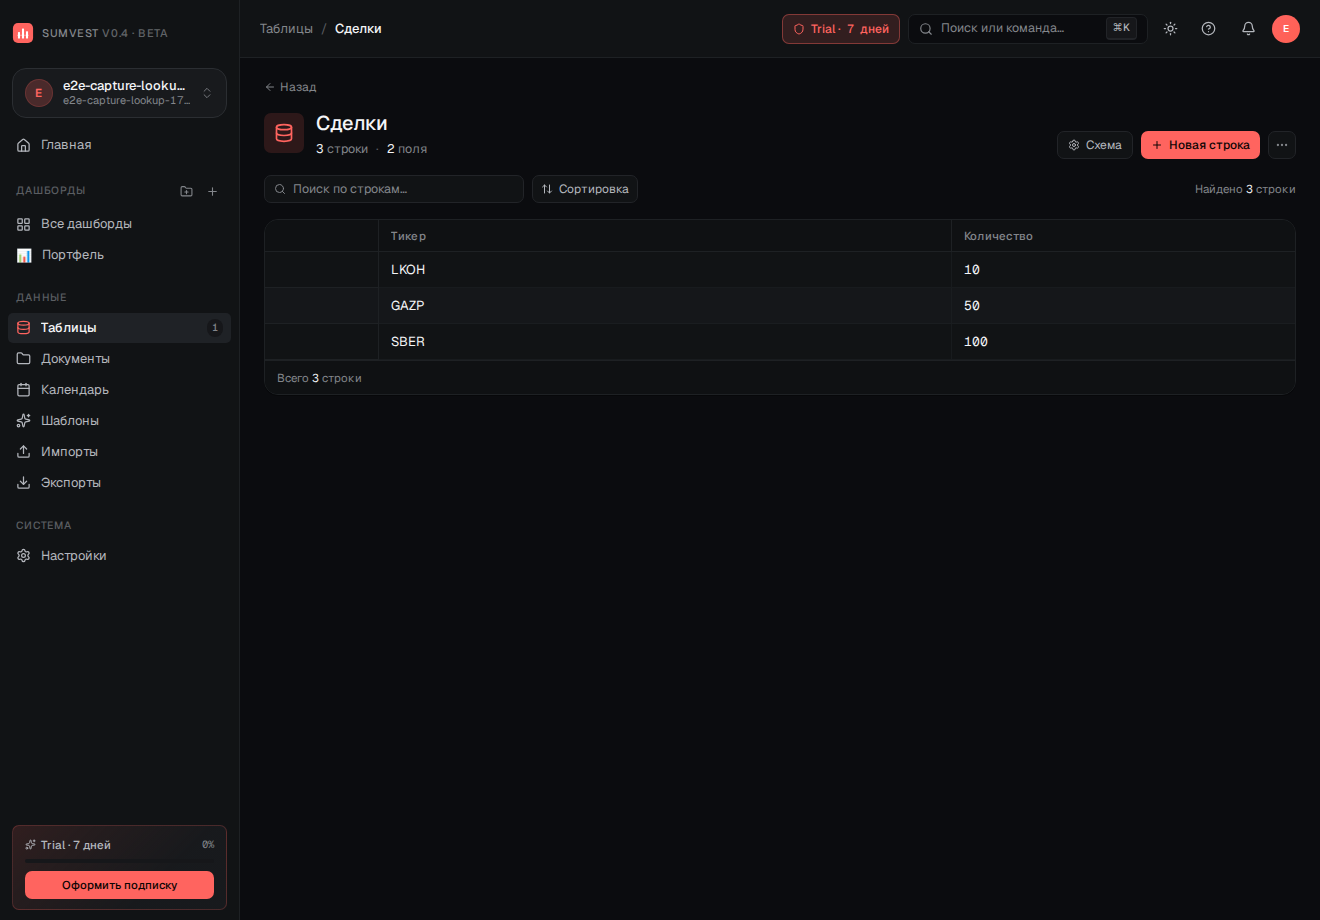The height and width of the screenshot is (920, 1320).
Task: Open the Портфель dashboard
Action: click(119, 255)
